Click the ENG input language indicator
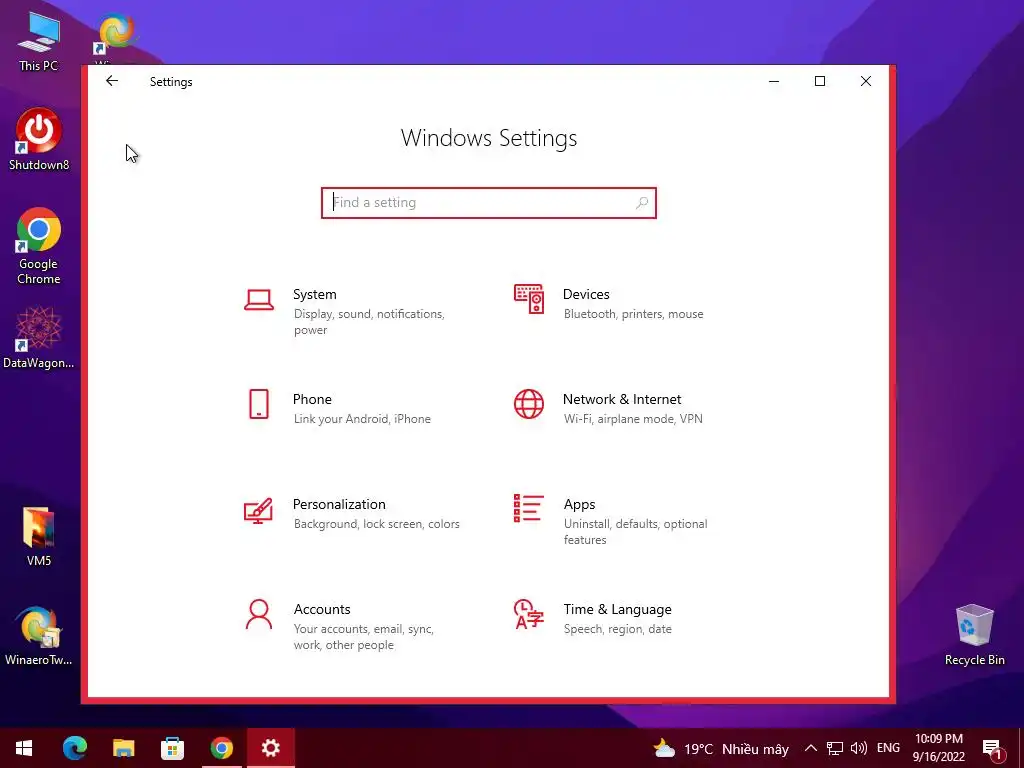This screenshot has height=768, width=1024. coord(888,748)
